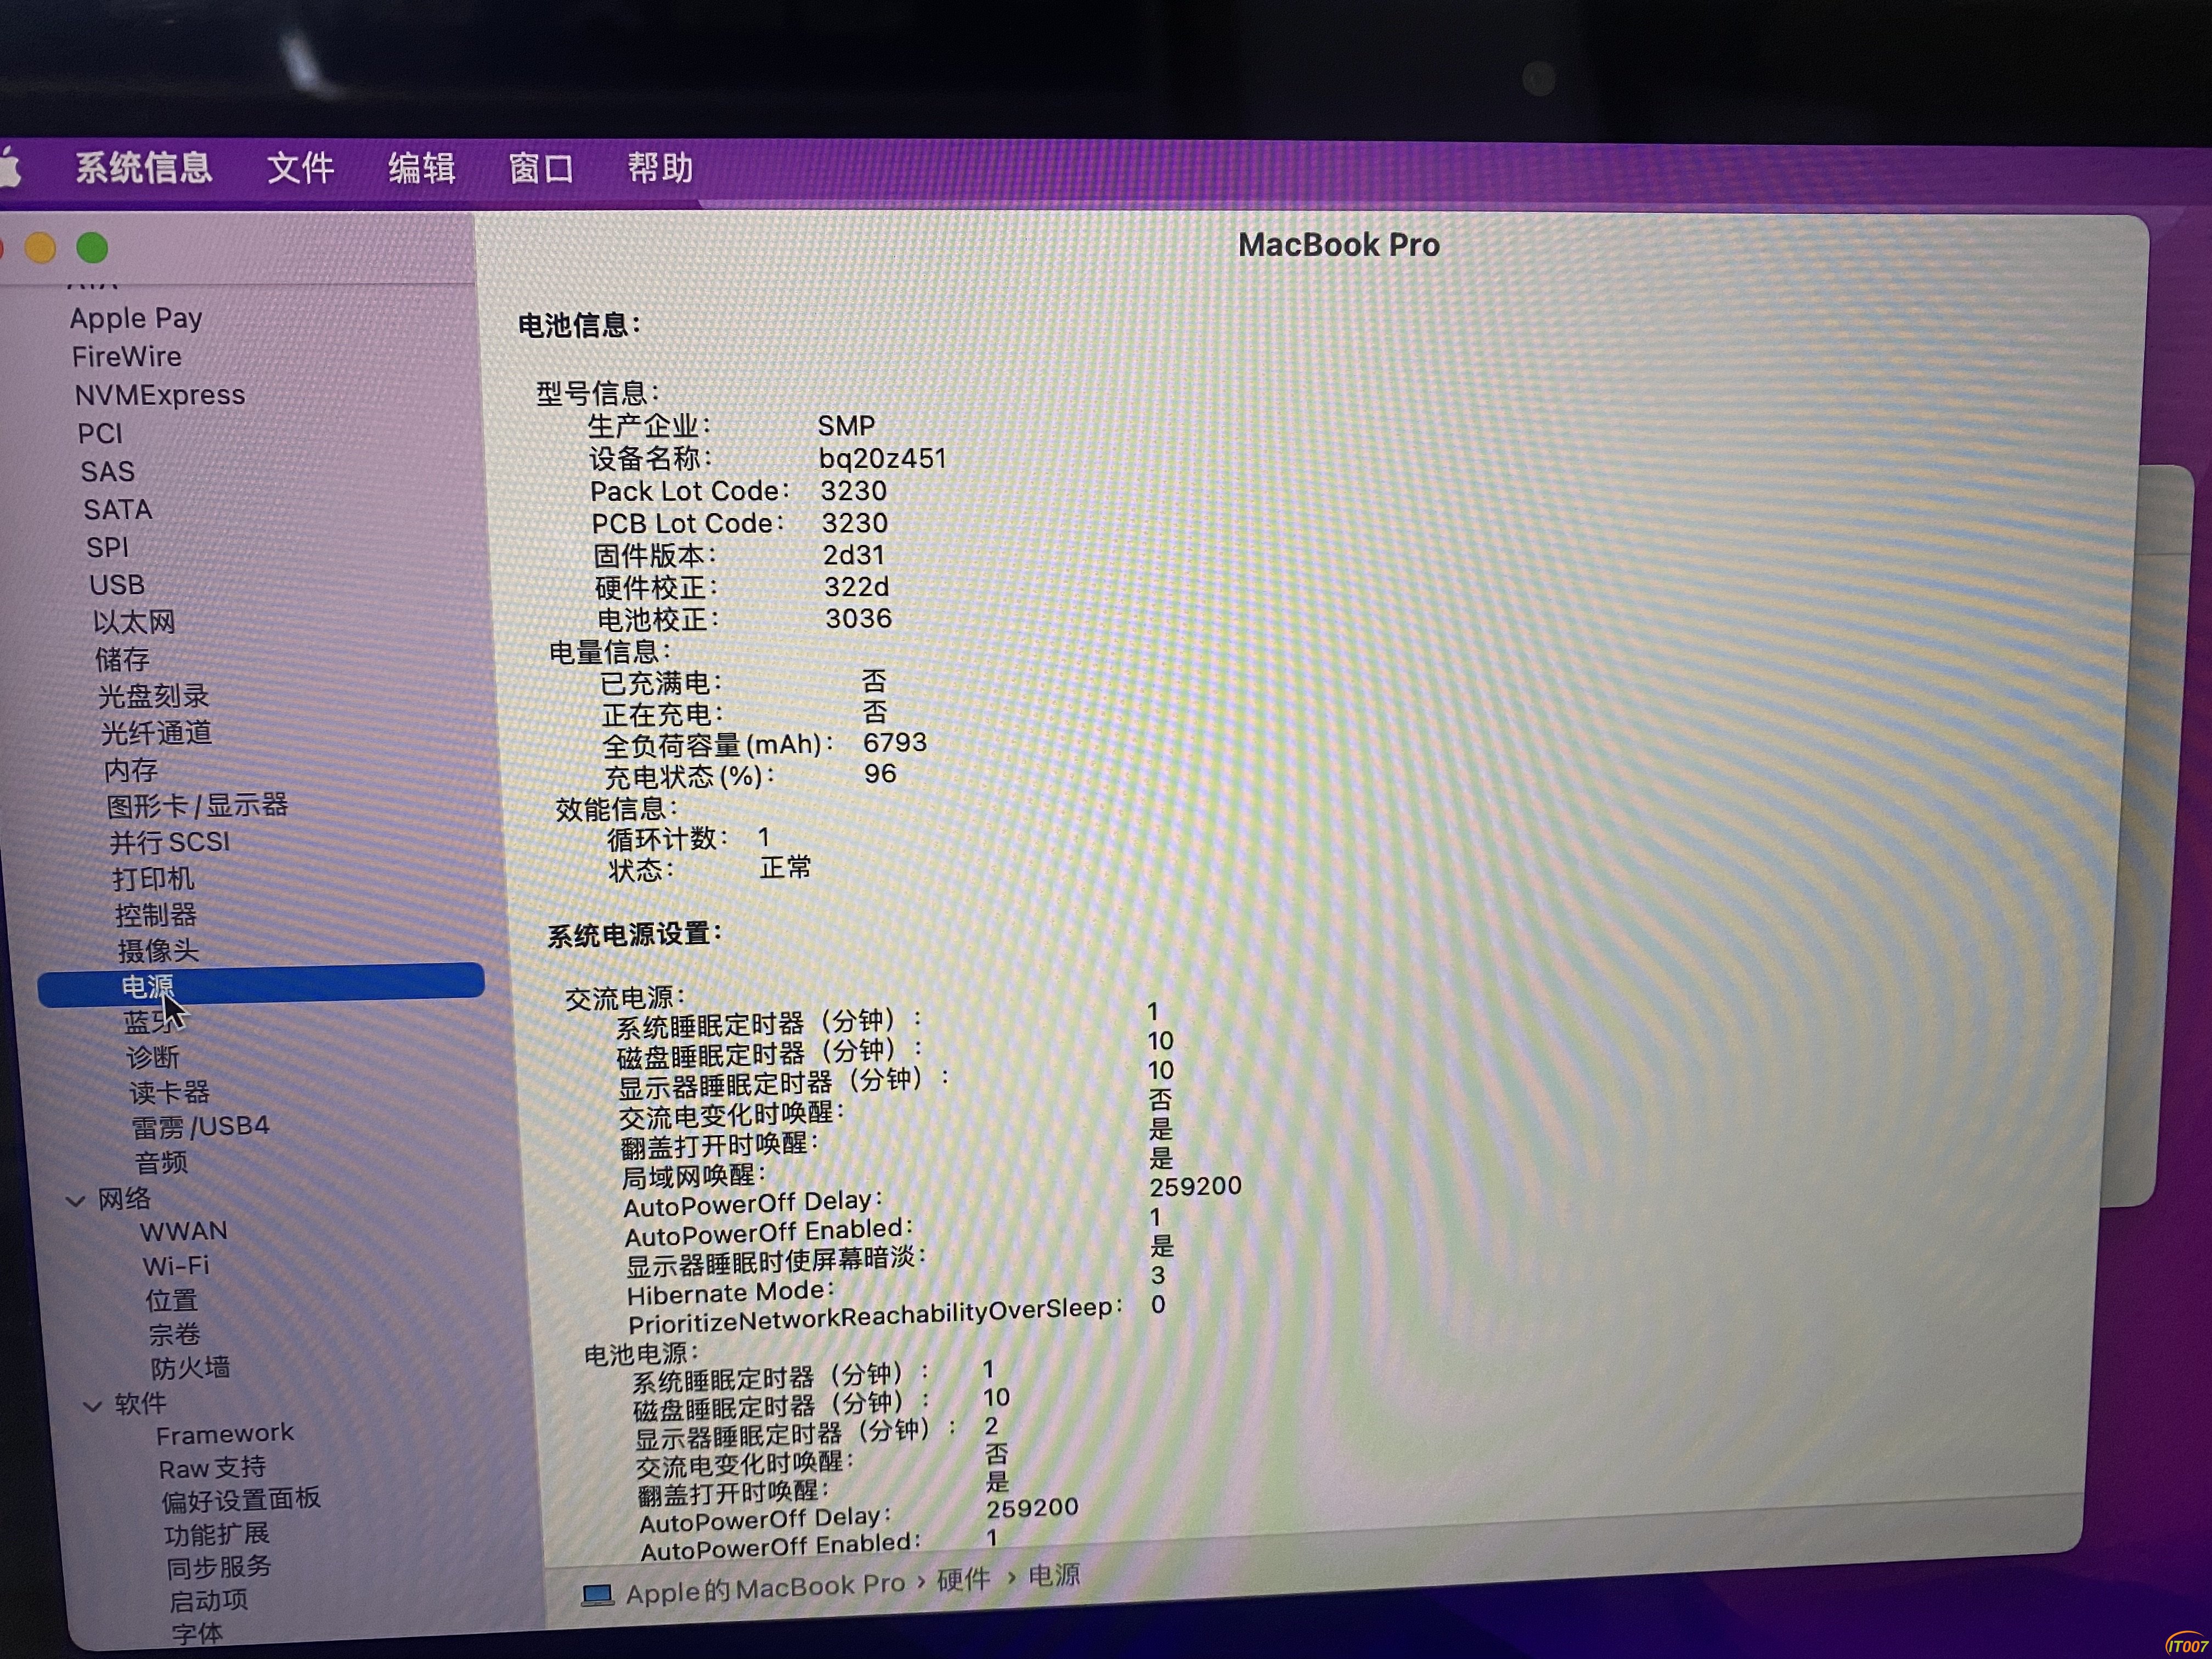Select SPI in sidebar
The height and width of the screenshot is (1659, 2212).
point(107,547)
